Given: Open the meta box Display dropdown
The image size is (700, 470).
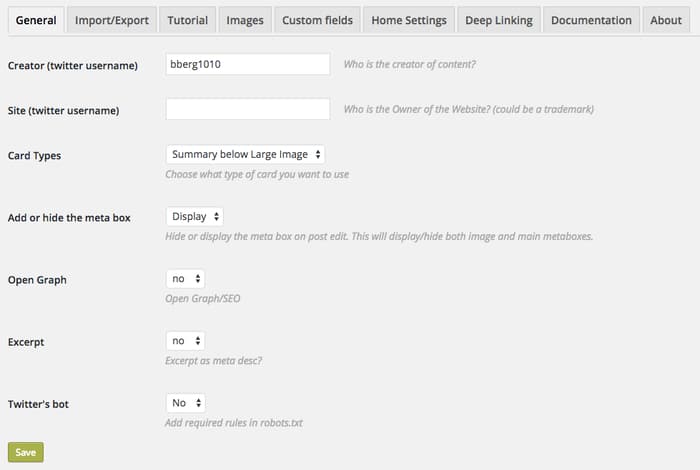Looking at the screenshot, I should point(194,216).
